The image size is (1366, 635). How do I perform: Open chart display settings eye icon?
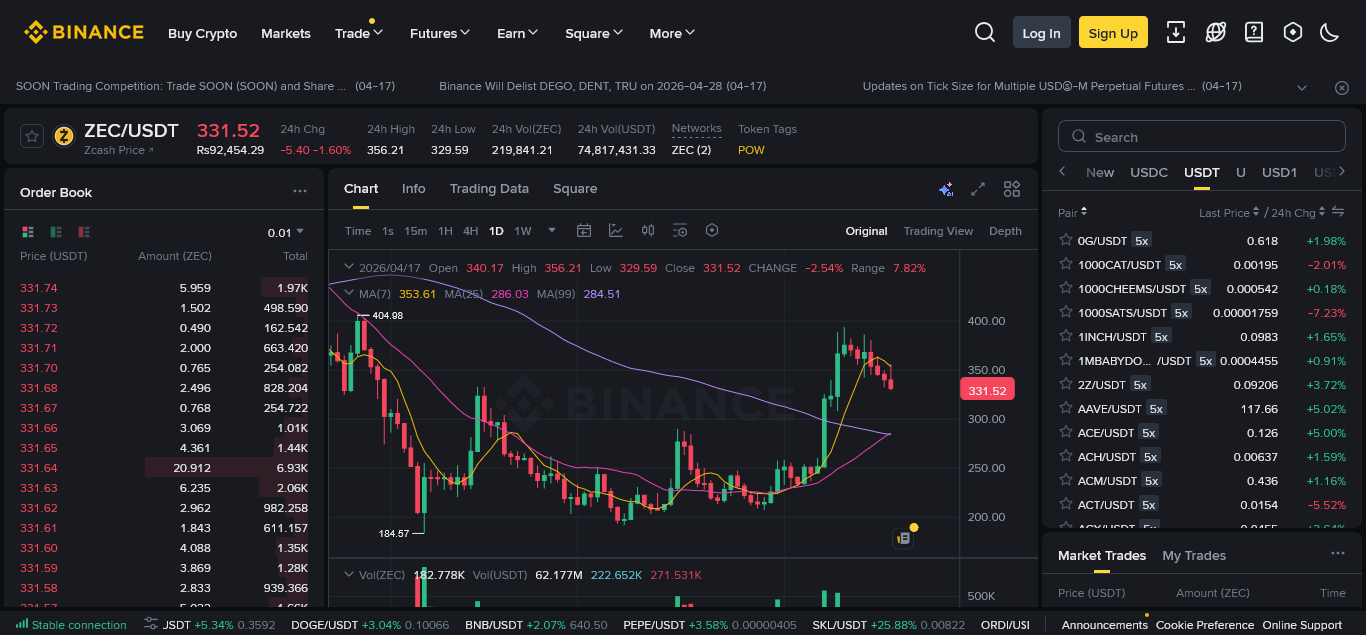(680, 231)
